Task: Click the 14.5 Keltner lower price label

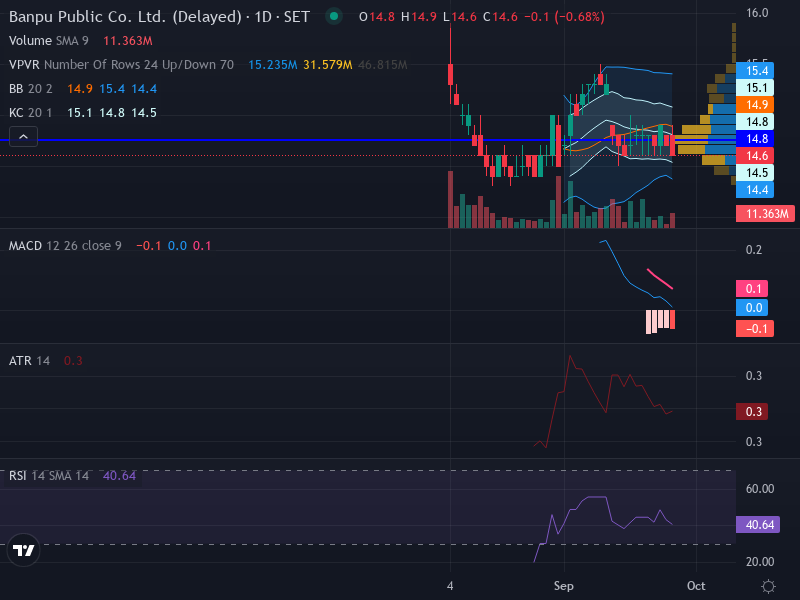Action: pyautogui.click(x=755, y=172)
